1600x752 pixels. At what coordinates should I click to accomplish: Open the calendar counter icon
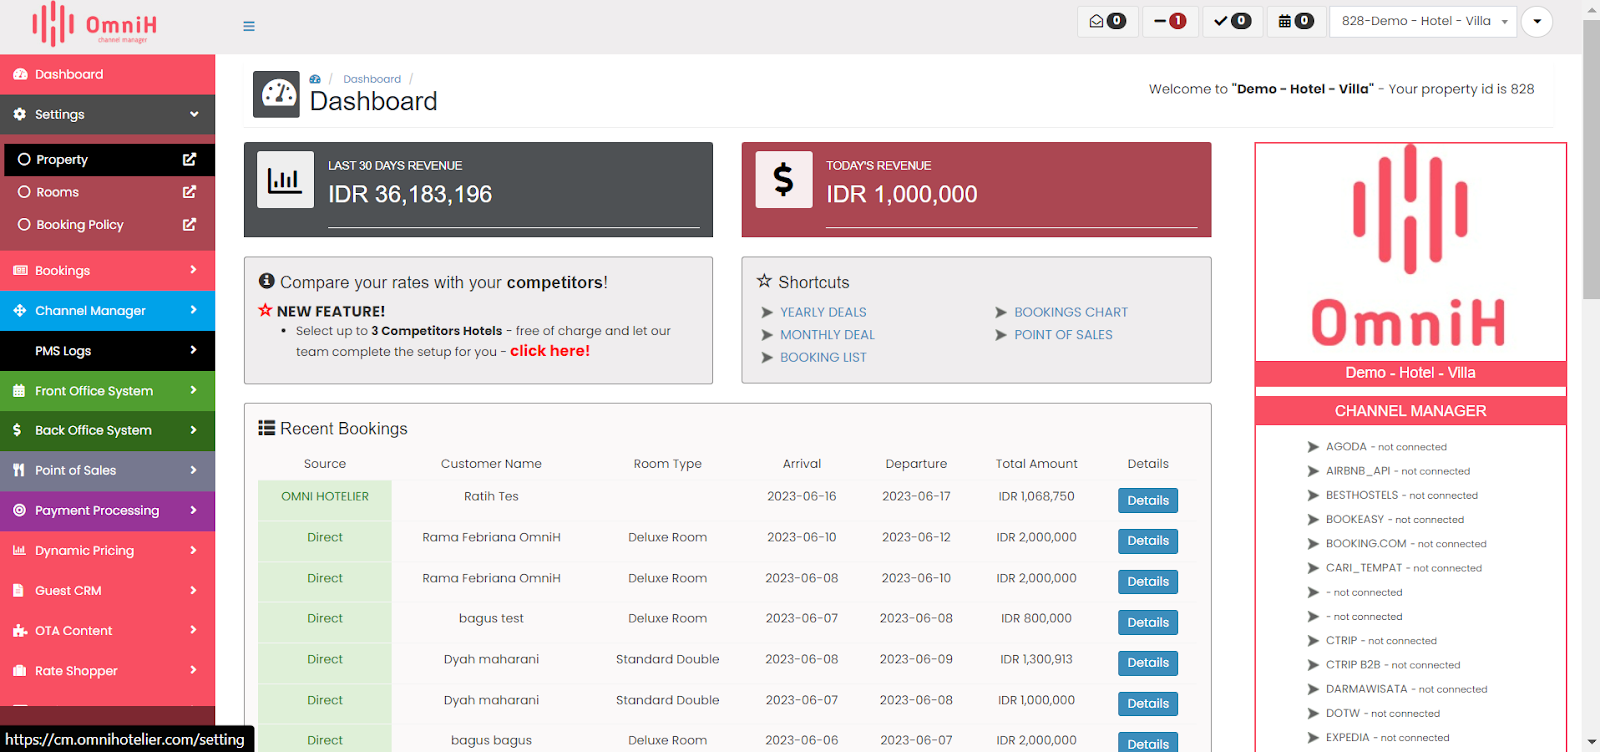[1295, 21]
